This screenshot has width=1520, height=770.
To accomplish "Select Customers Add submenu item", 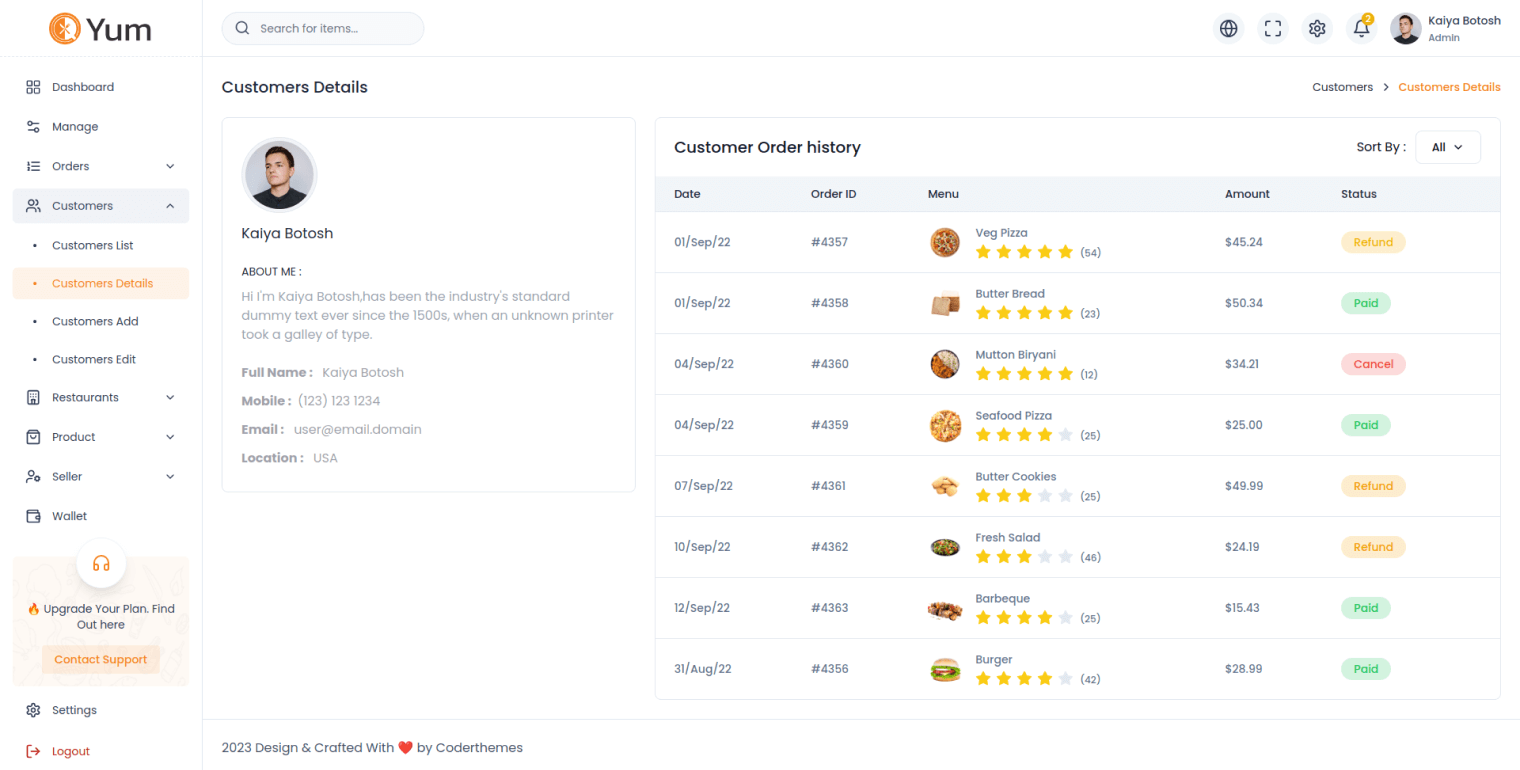I will [x=95, y=321].
